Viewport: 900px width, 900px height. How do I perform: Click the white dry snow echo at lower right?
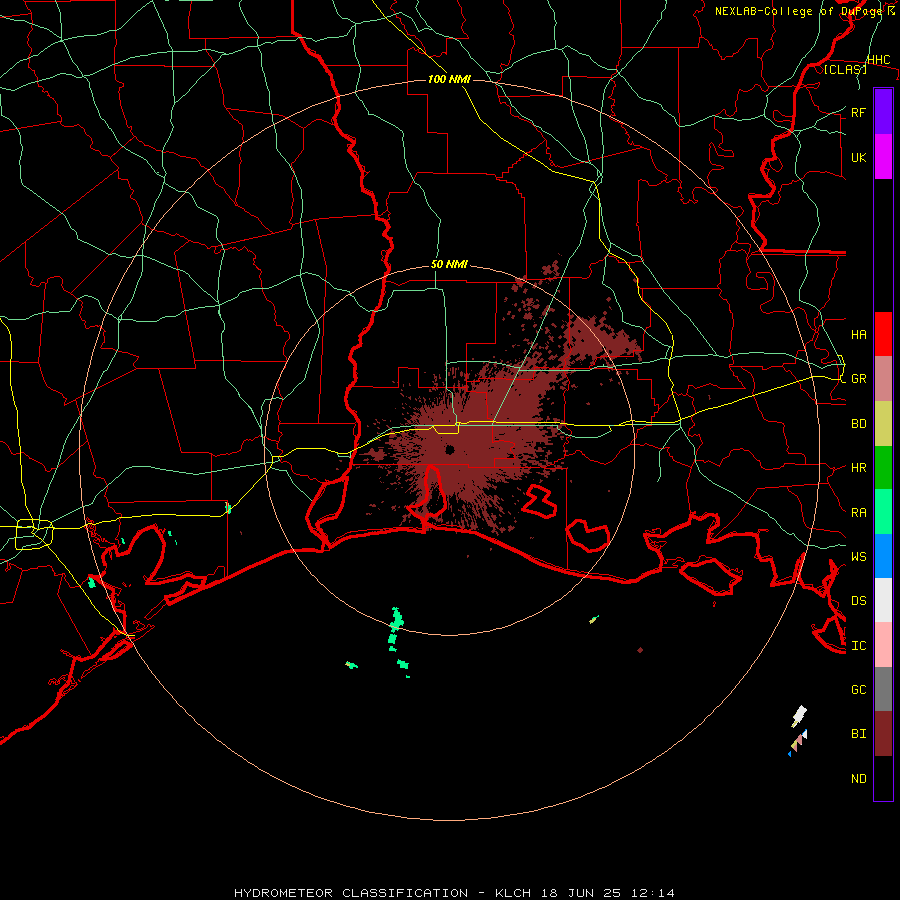(800, 715)
